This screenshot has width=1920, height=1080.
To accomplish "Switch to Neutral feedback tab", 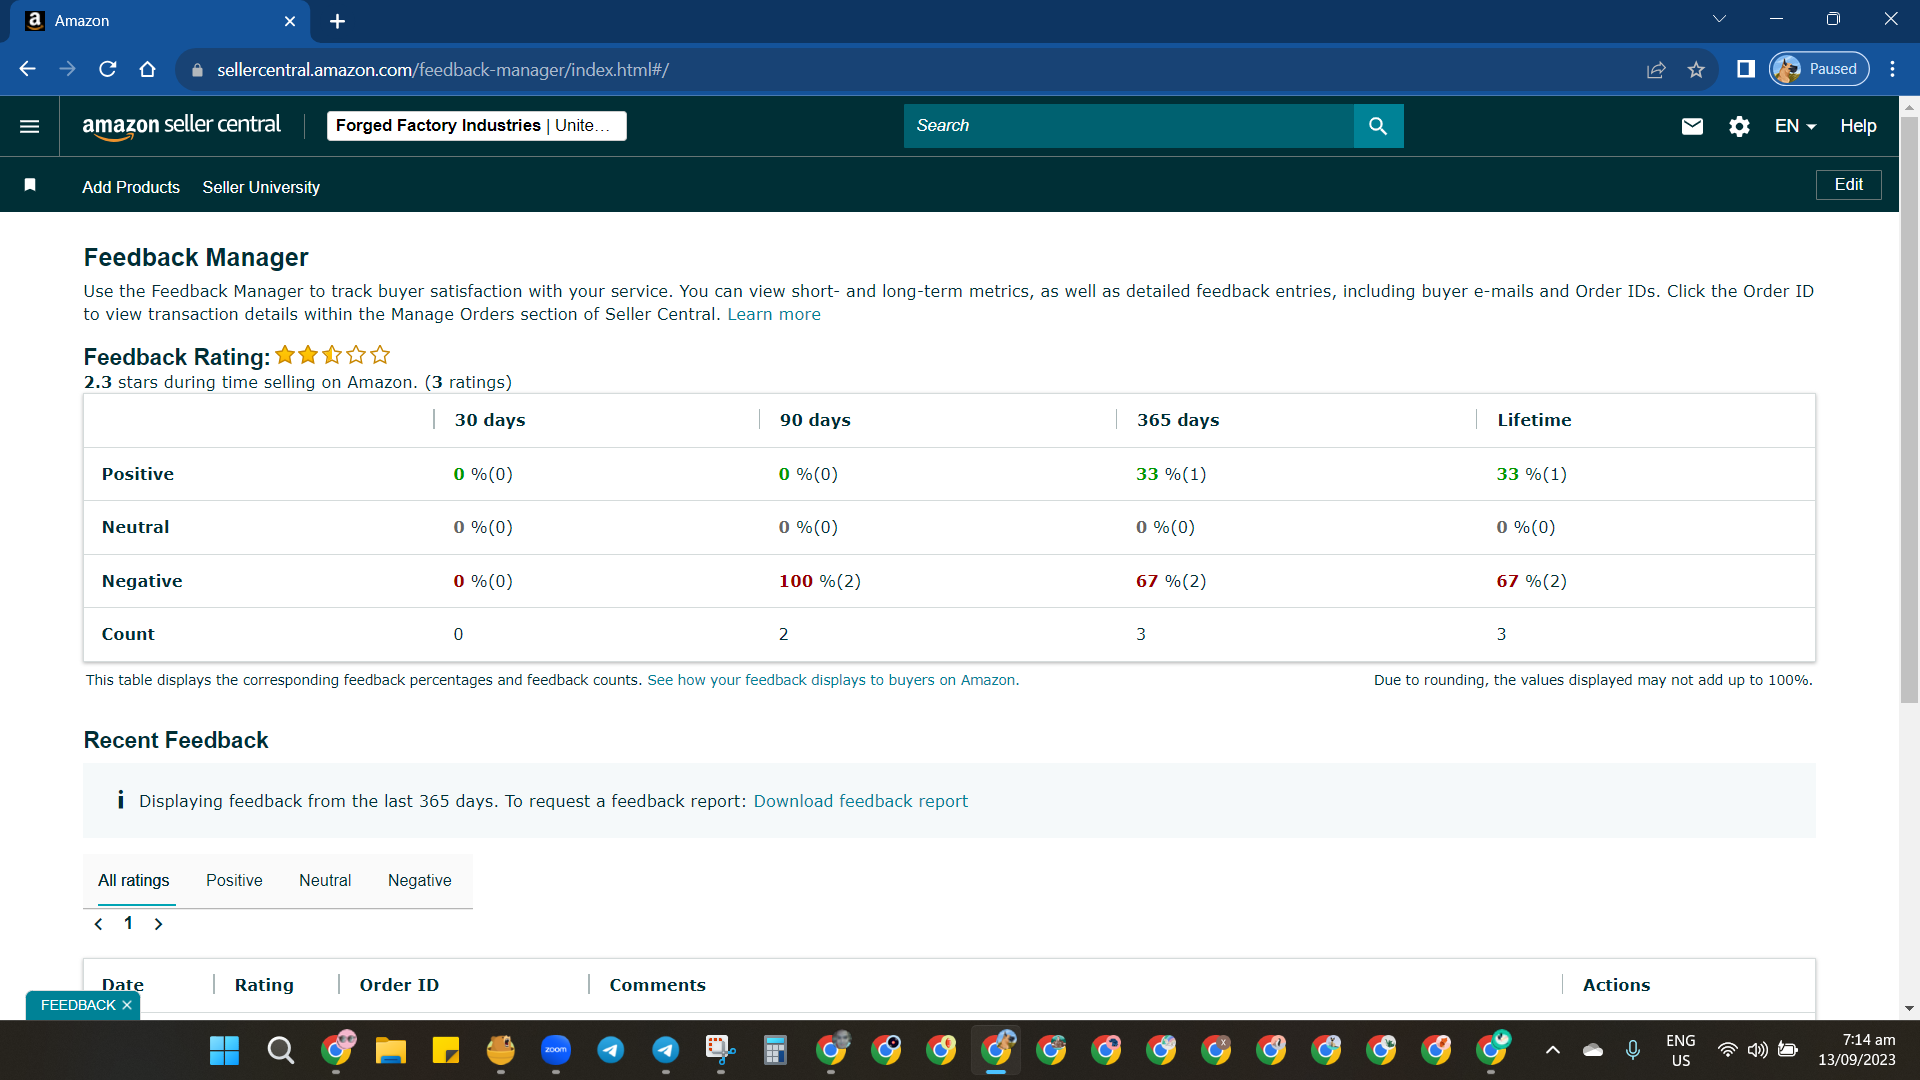I will coord(325,880).
